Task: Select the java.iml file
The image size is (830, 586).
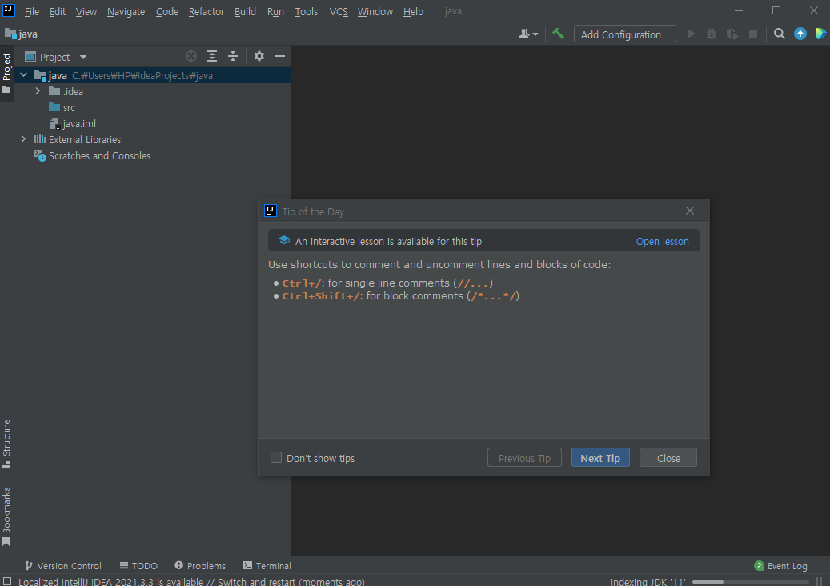Action: pos(73,123)
